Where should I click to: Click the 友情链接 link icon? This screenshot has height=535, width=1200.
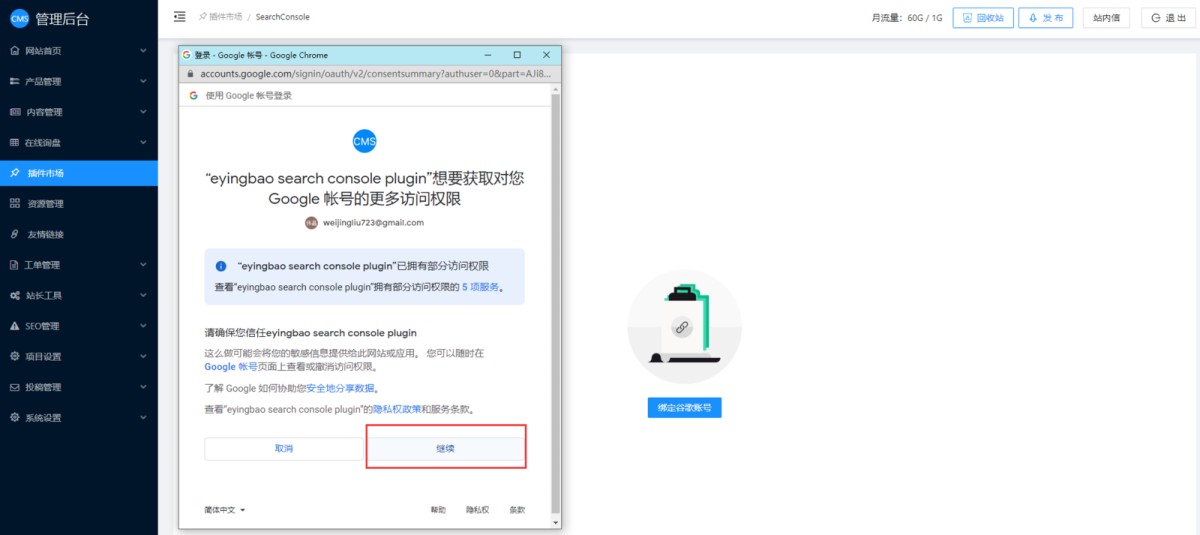tap(14, 234)
